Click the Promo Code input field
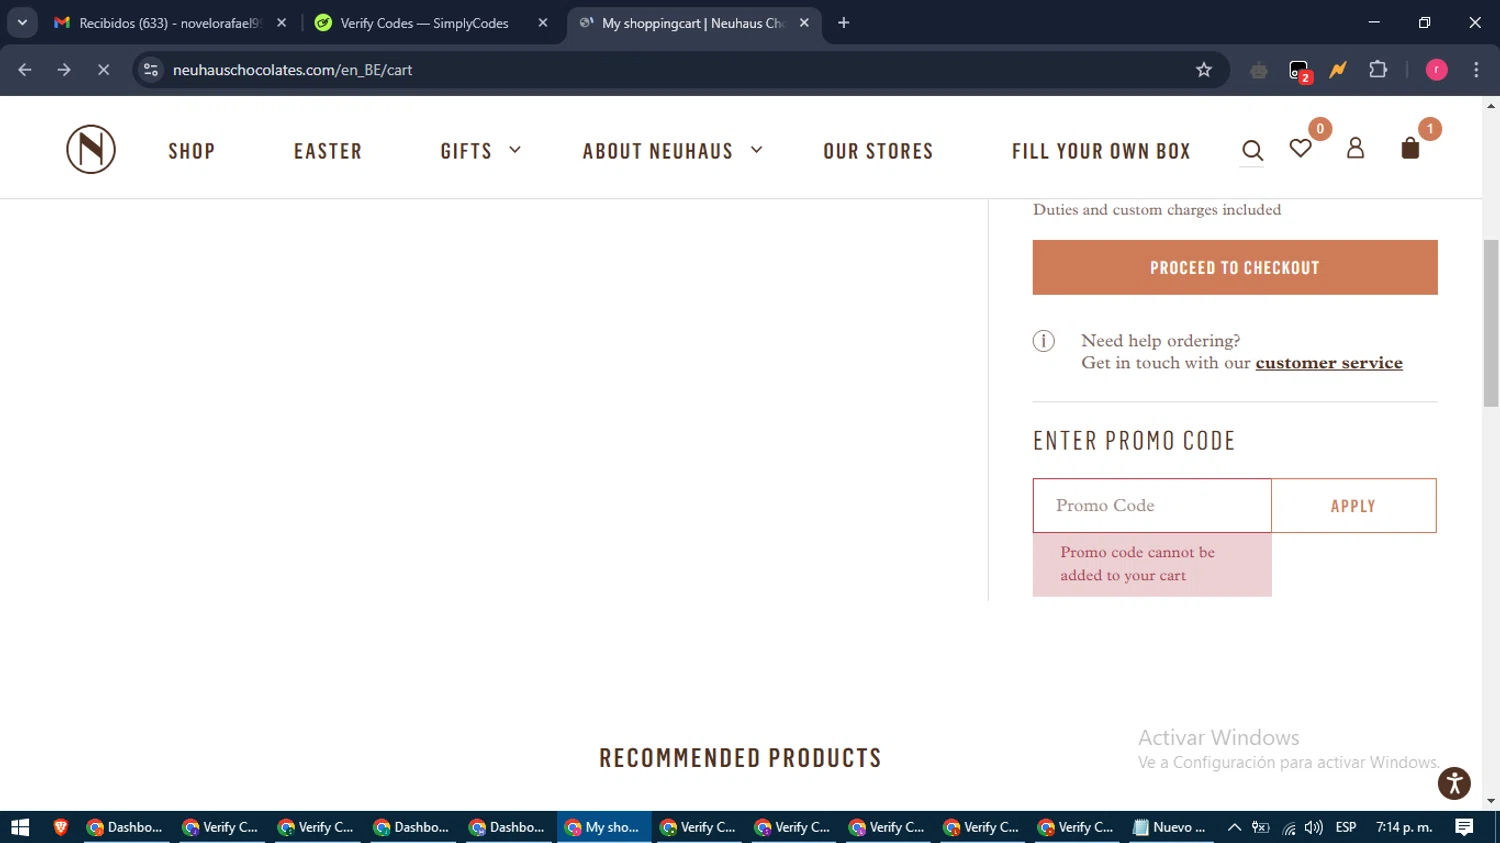The height and width of the screenshot is (843, 1500). point(1152,506)
